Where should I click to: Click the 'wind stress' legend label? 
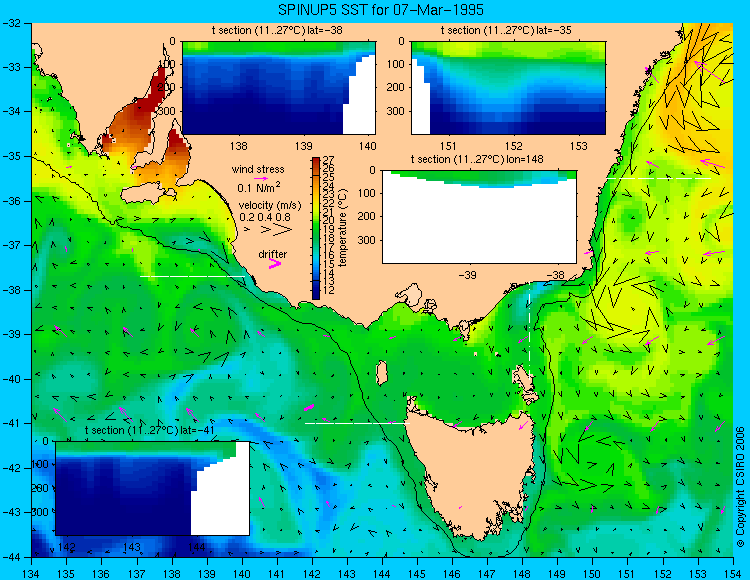[x=258, y=169]
